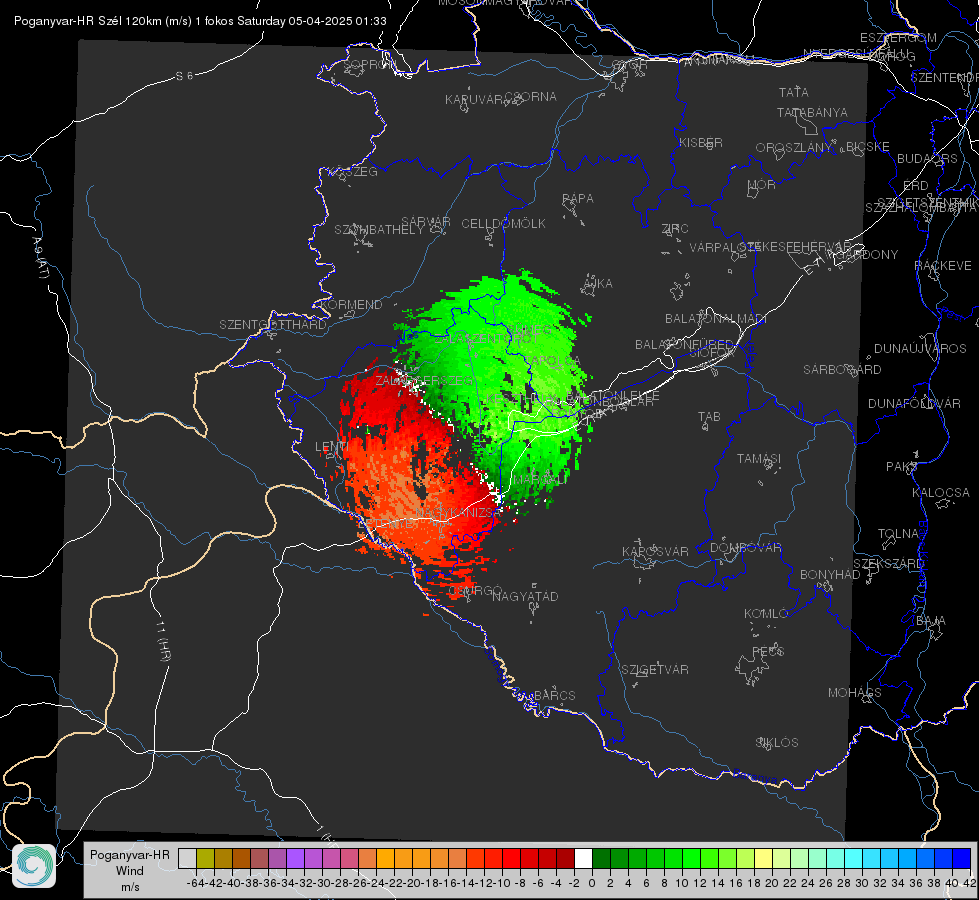Viewport: 979px width, 900px height.
Task: Select the BALATONALMADI town label
Action: pyautogui.click(x=716, y=319)
